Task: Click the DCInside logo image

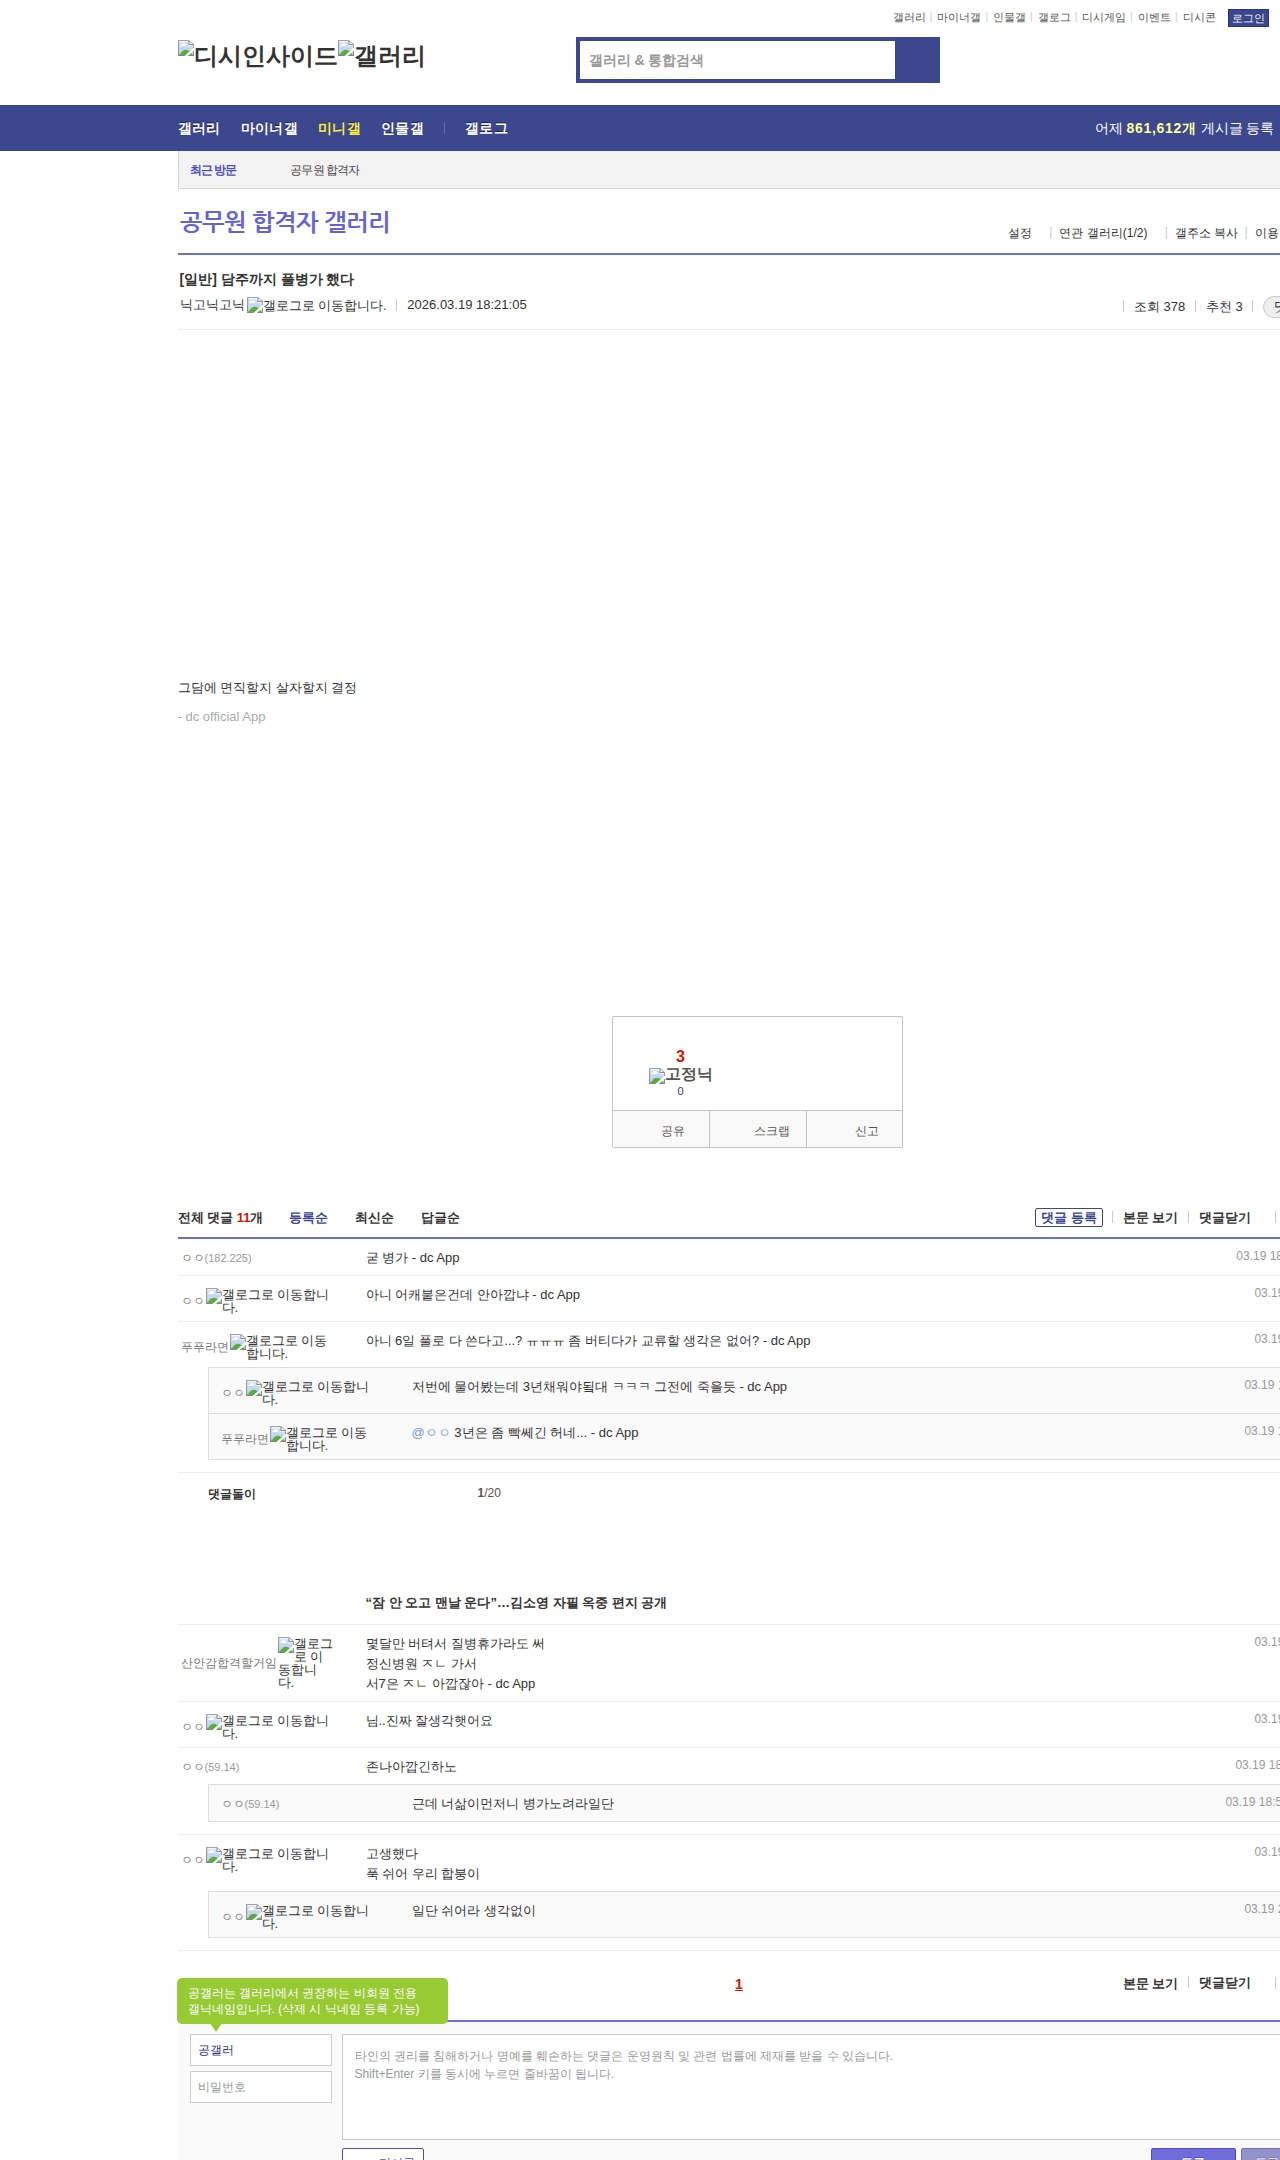Action: [x=257, y=56]
